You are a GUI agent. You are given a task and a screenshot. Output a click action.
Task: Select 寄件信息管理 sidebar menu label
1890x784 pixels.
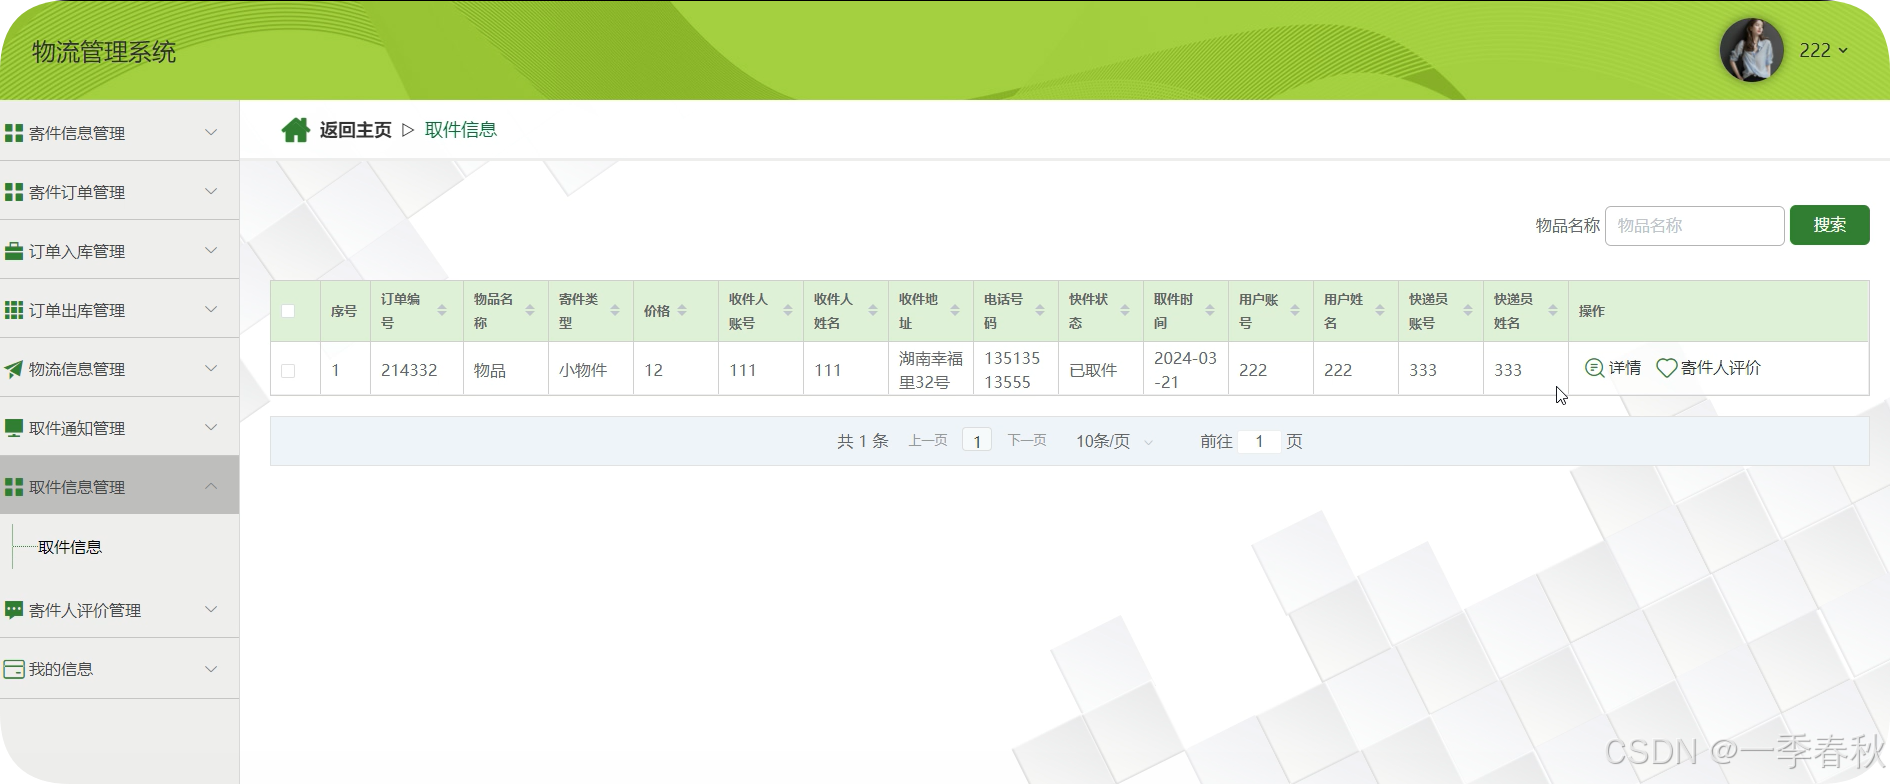click(x=77, y=133)
